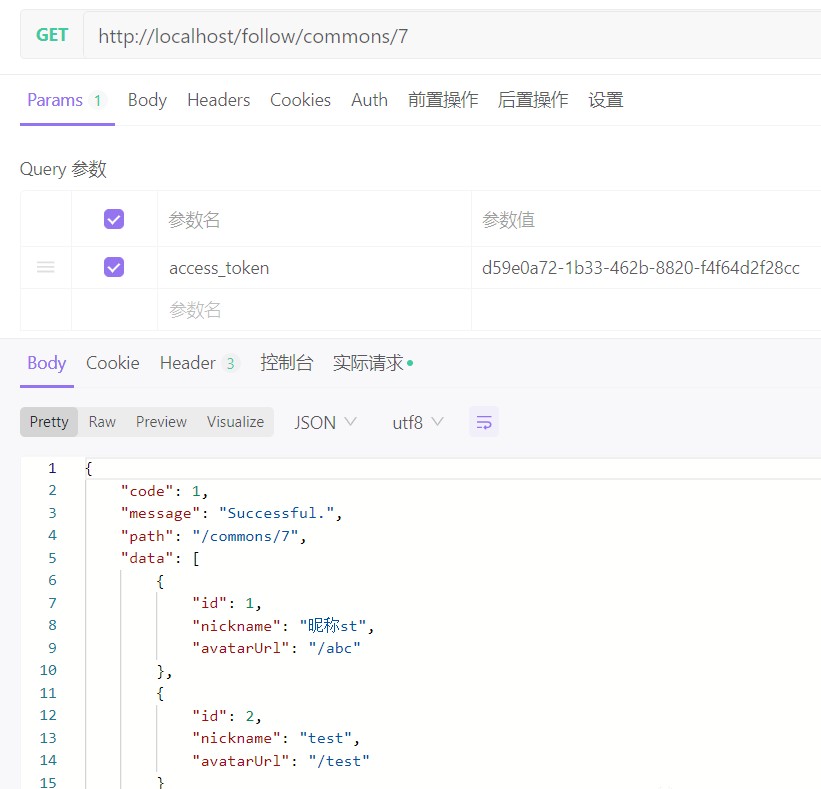Switch response view to Raw
This screenshot has height=789, width=821.
(102, 422)
